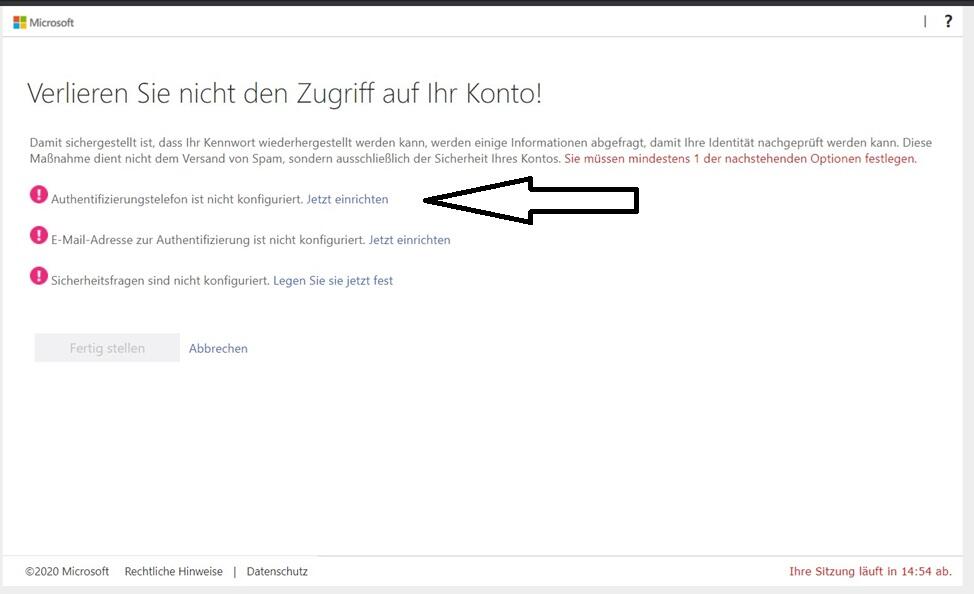The width and height of the screenshot is (974, 594).
Task: Click the Microsoft logo in header
Action: point(43,22)
